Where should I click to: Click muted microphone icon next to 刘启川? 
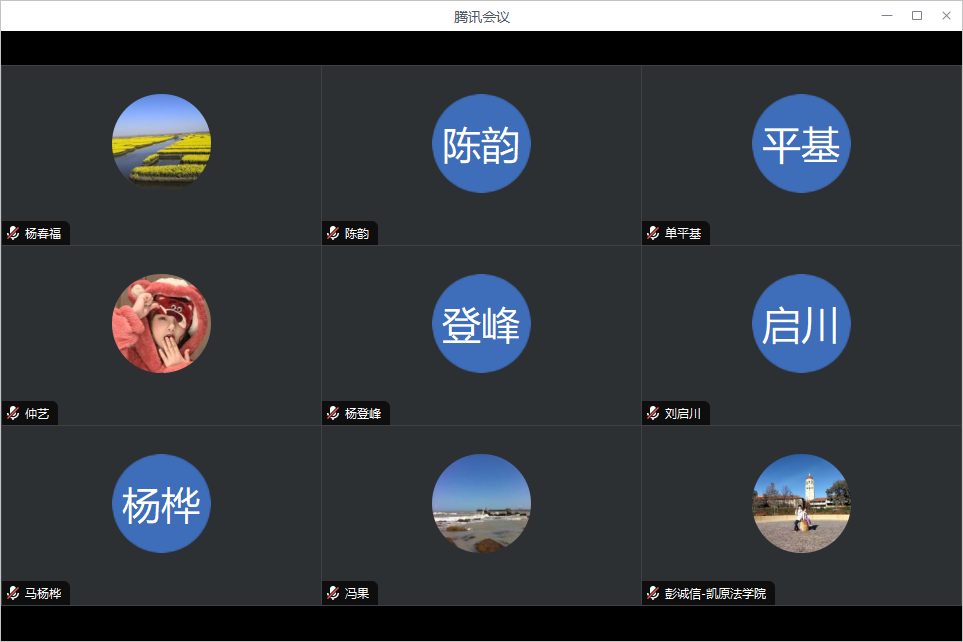[653, 413]
